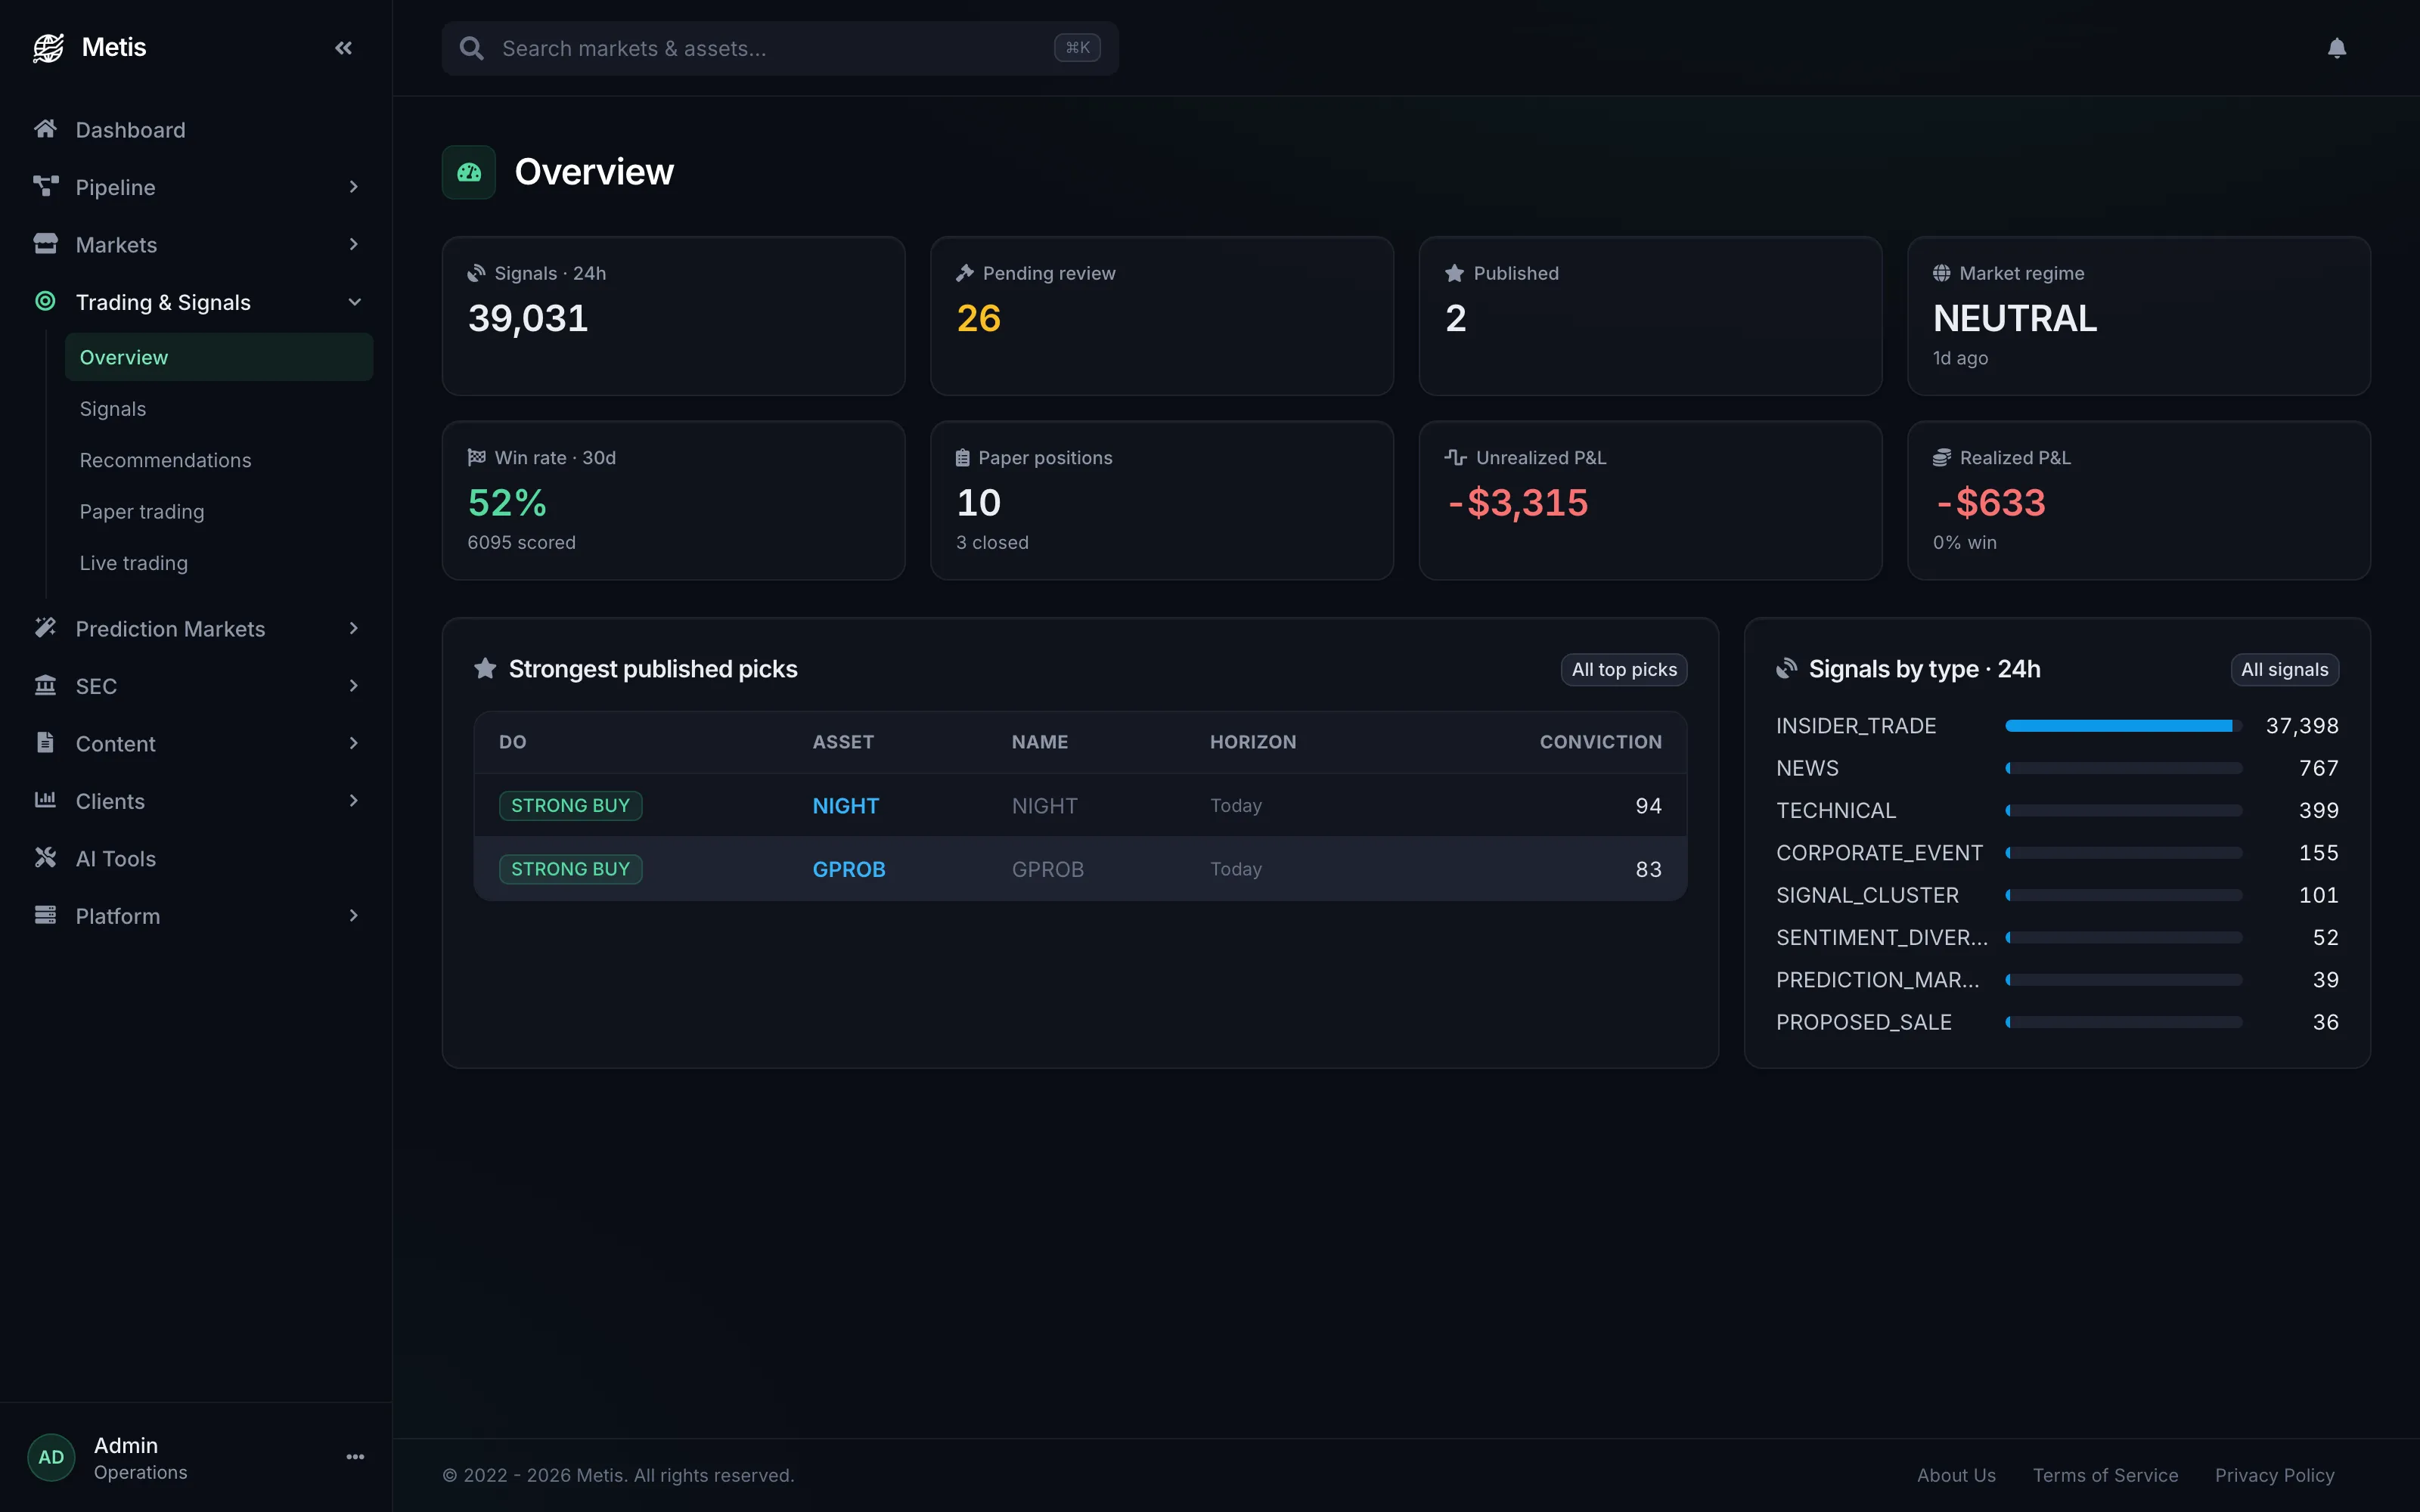The image size is (2420, 1512).
Task: Open the NIGHT asset link
Action: (x=845, y=806)
